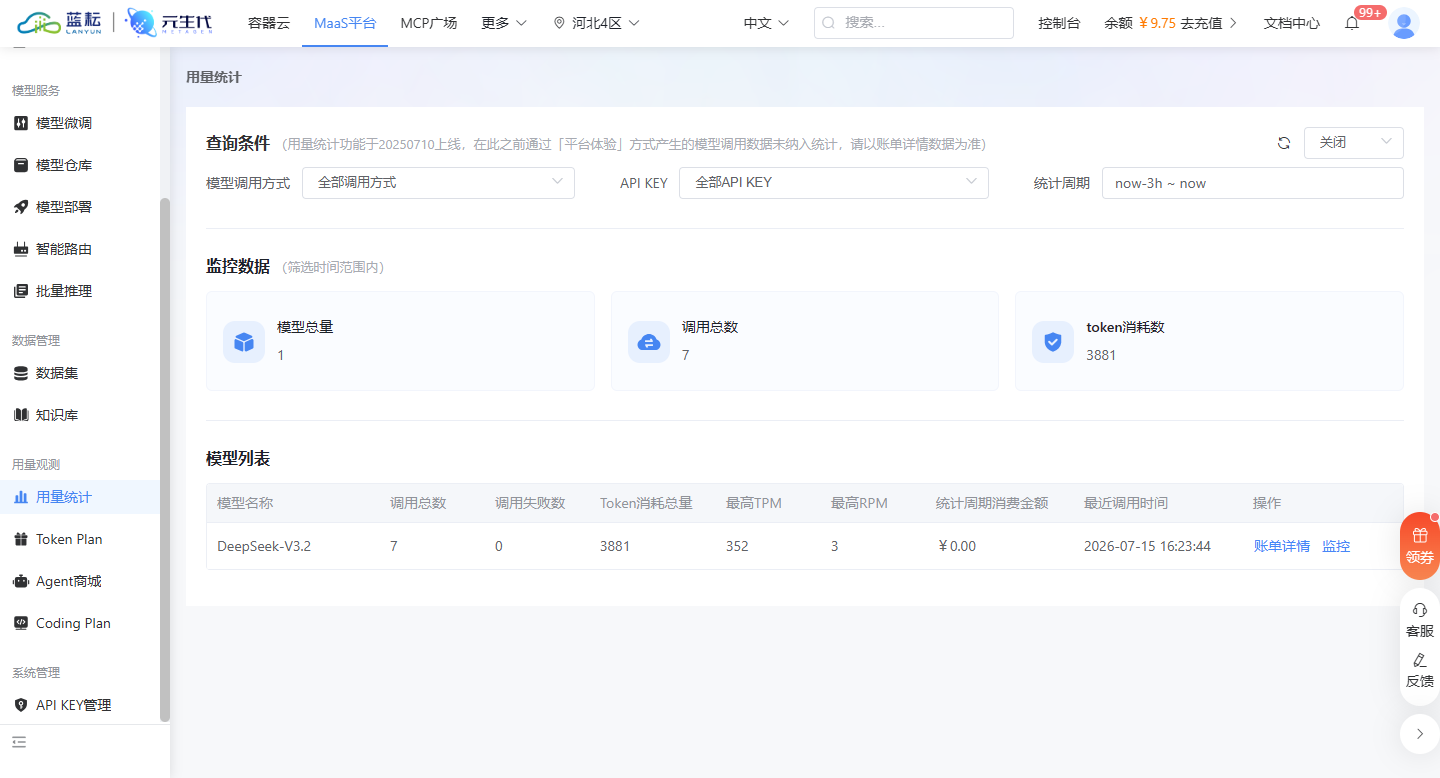Image resolution: width=1440 pixels, height=778 pixels.
Task: Click the 3881 value in the token消耗数 card
Action: click(1101, 355)
